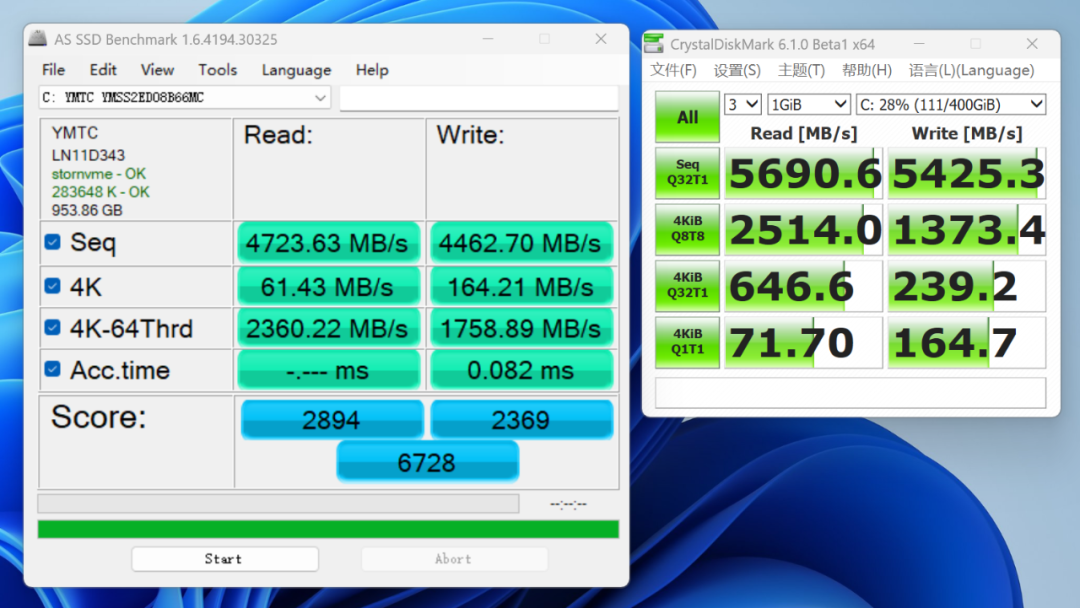
Task: Start the AS SSD benchmark
Action: tap(225, 558)
